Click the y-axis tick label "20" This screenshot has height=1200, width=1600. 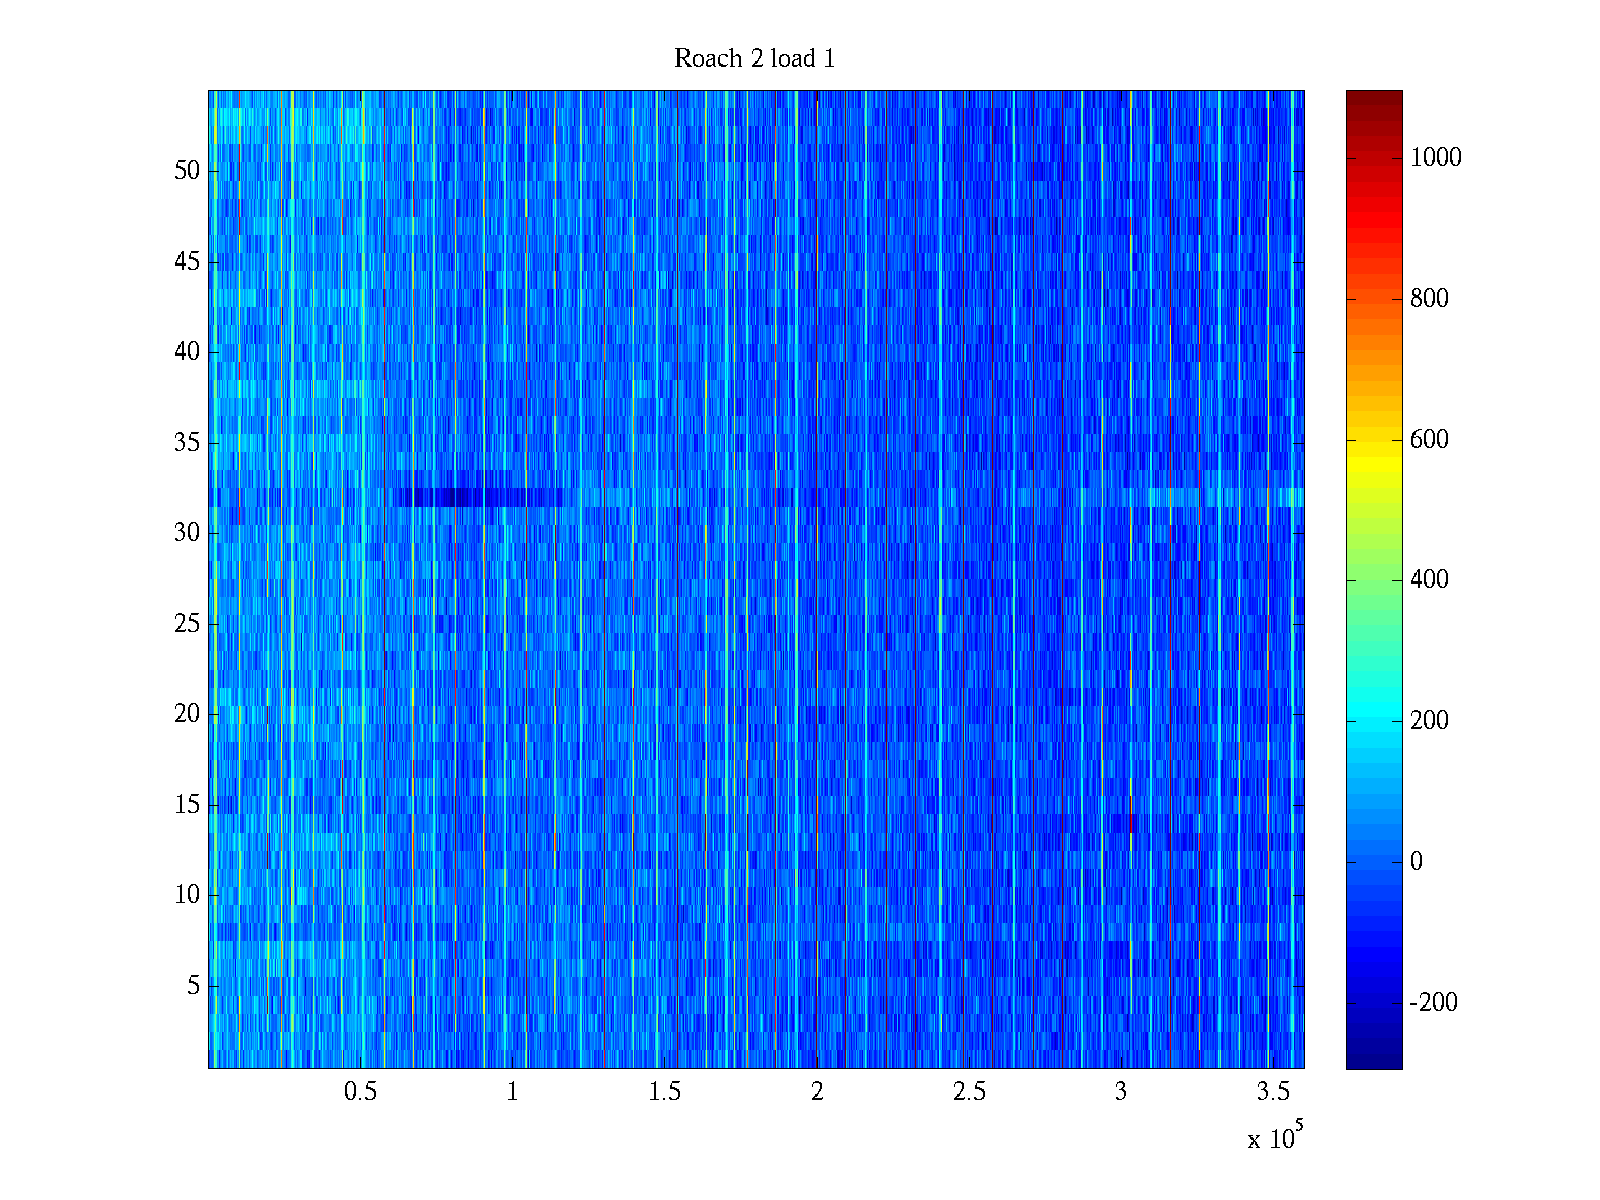tap(187, 714)
